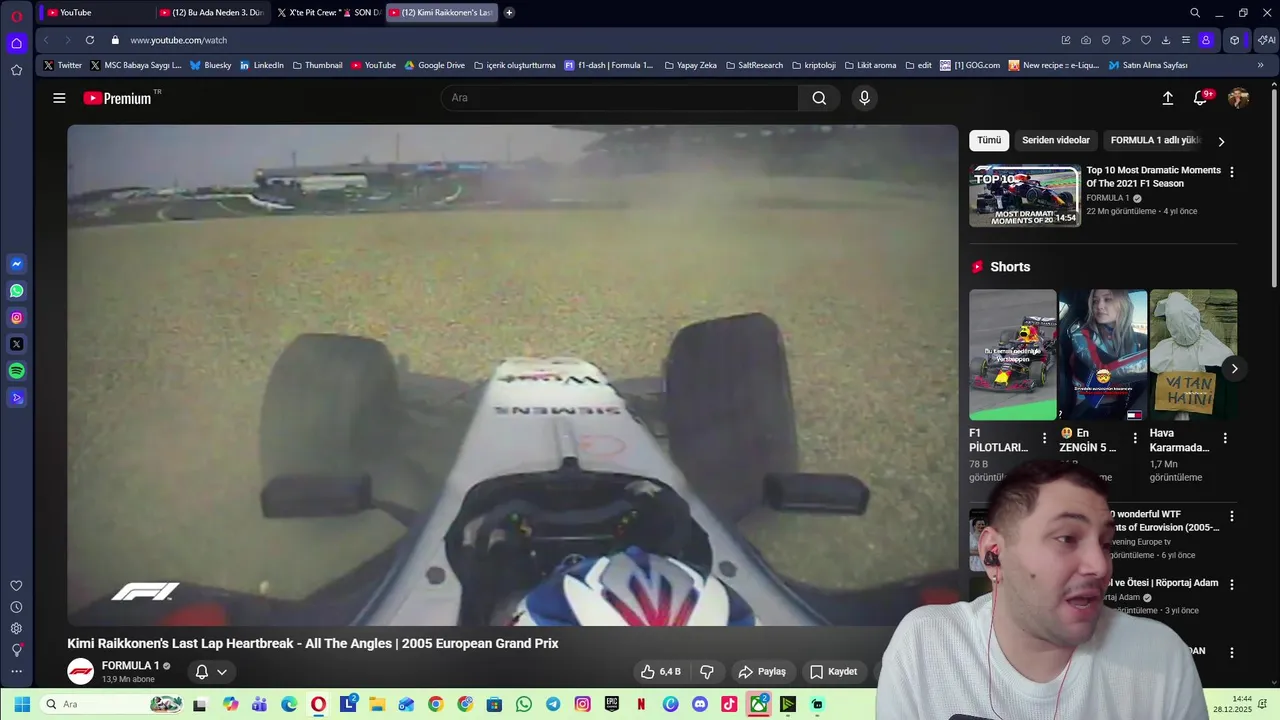
Task: Open the YouTube hamburger guide menu
Action: 59,98
